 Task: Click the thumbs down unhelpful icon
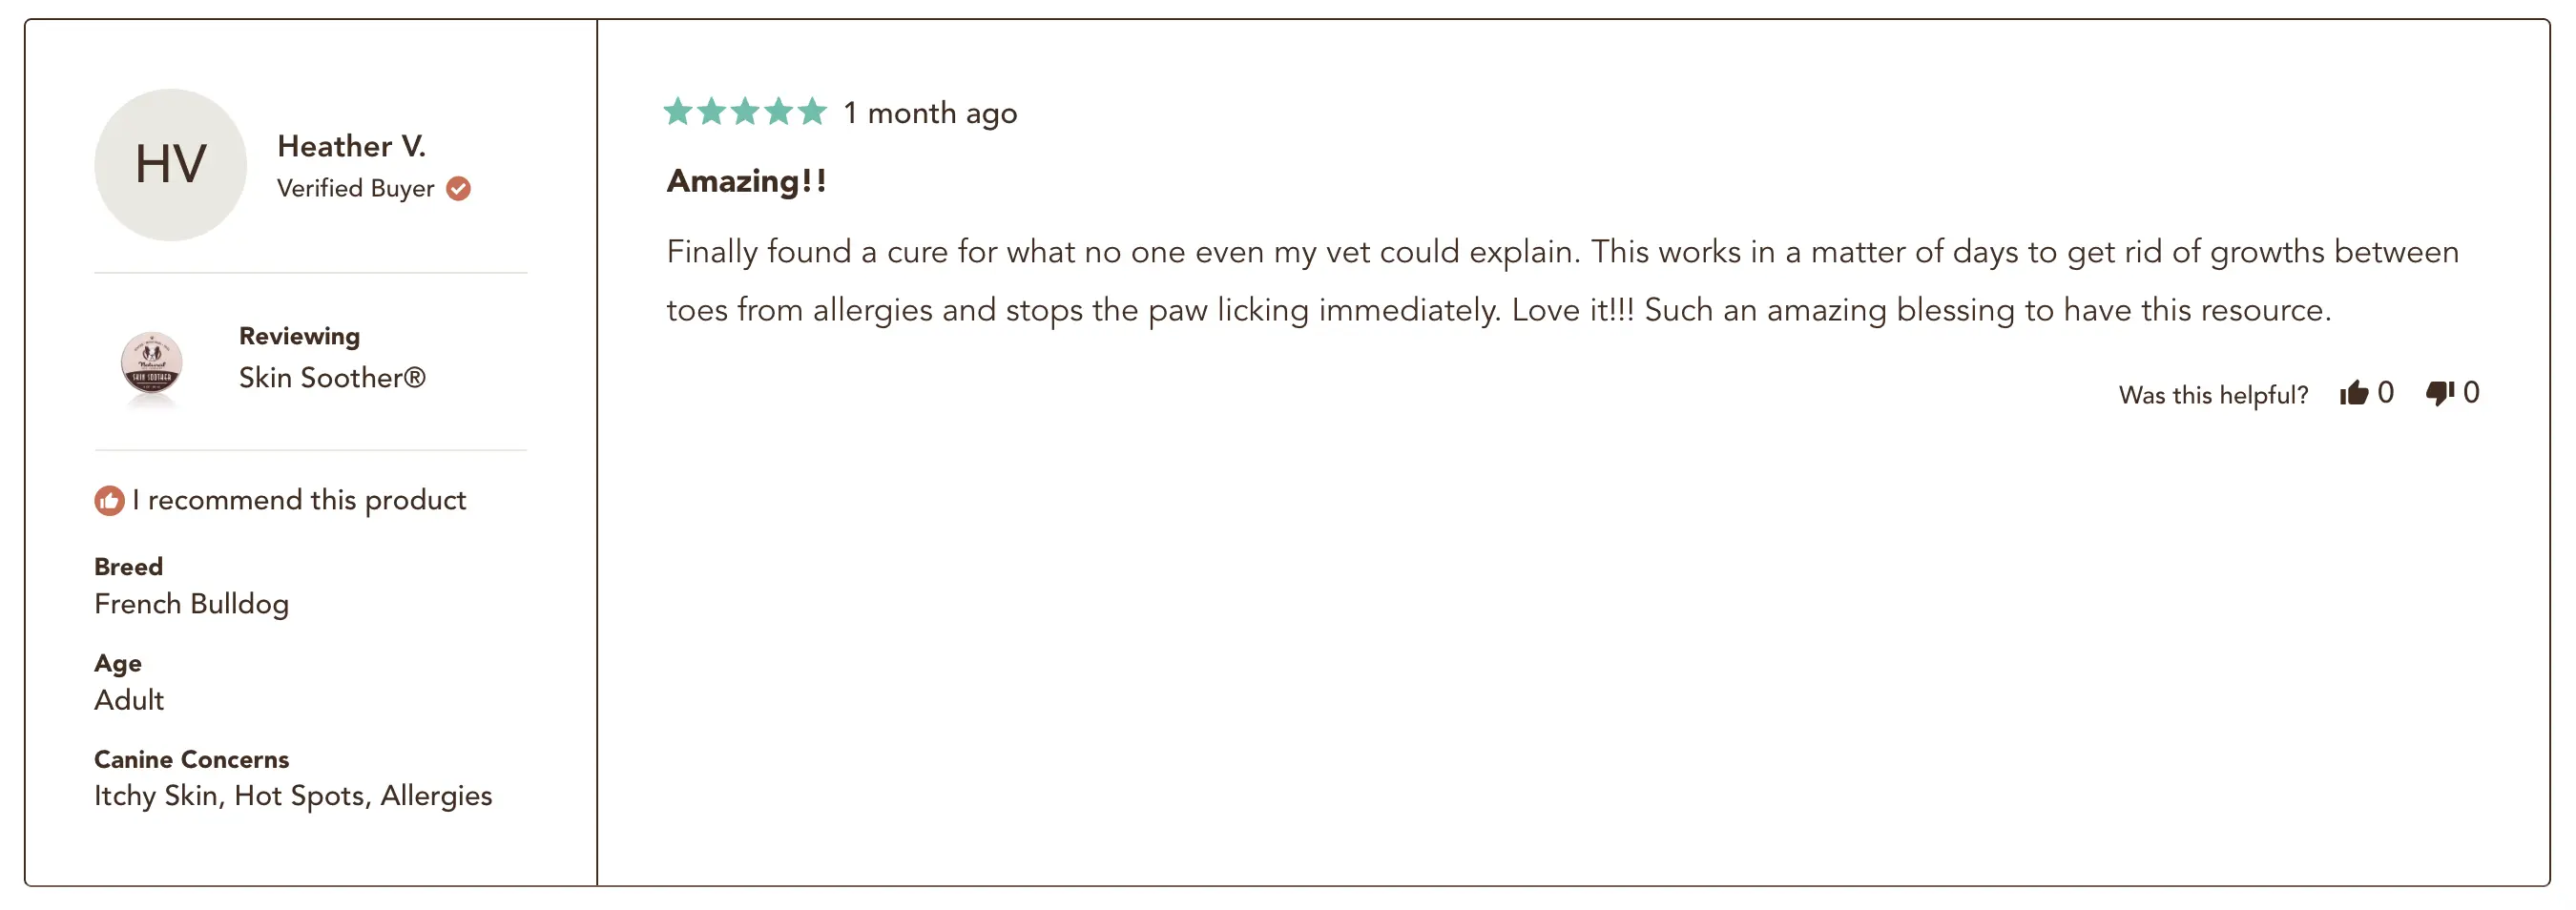(x=2439, y=393)
